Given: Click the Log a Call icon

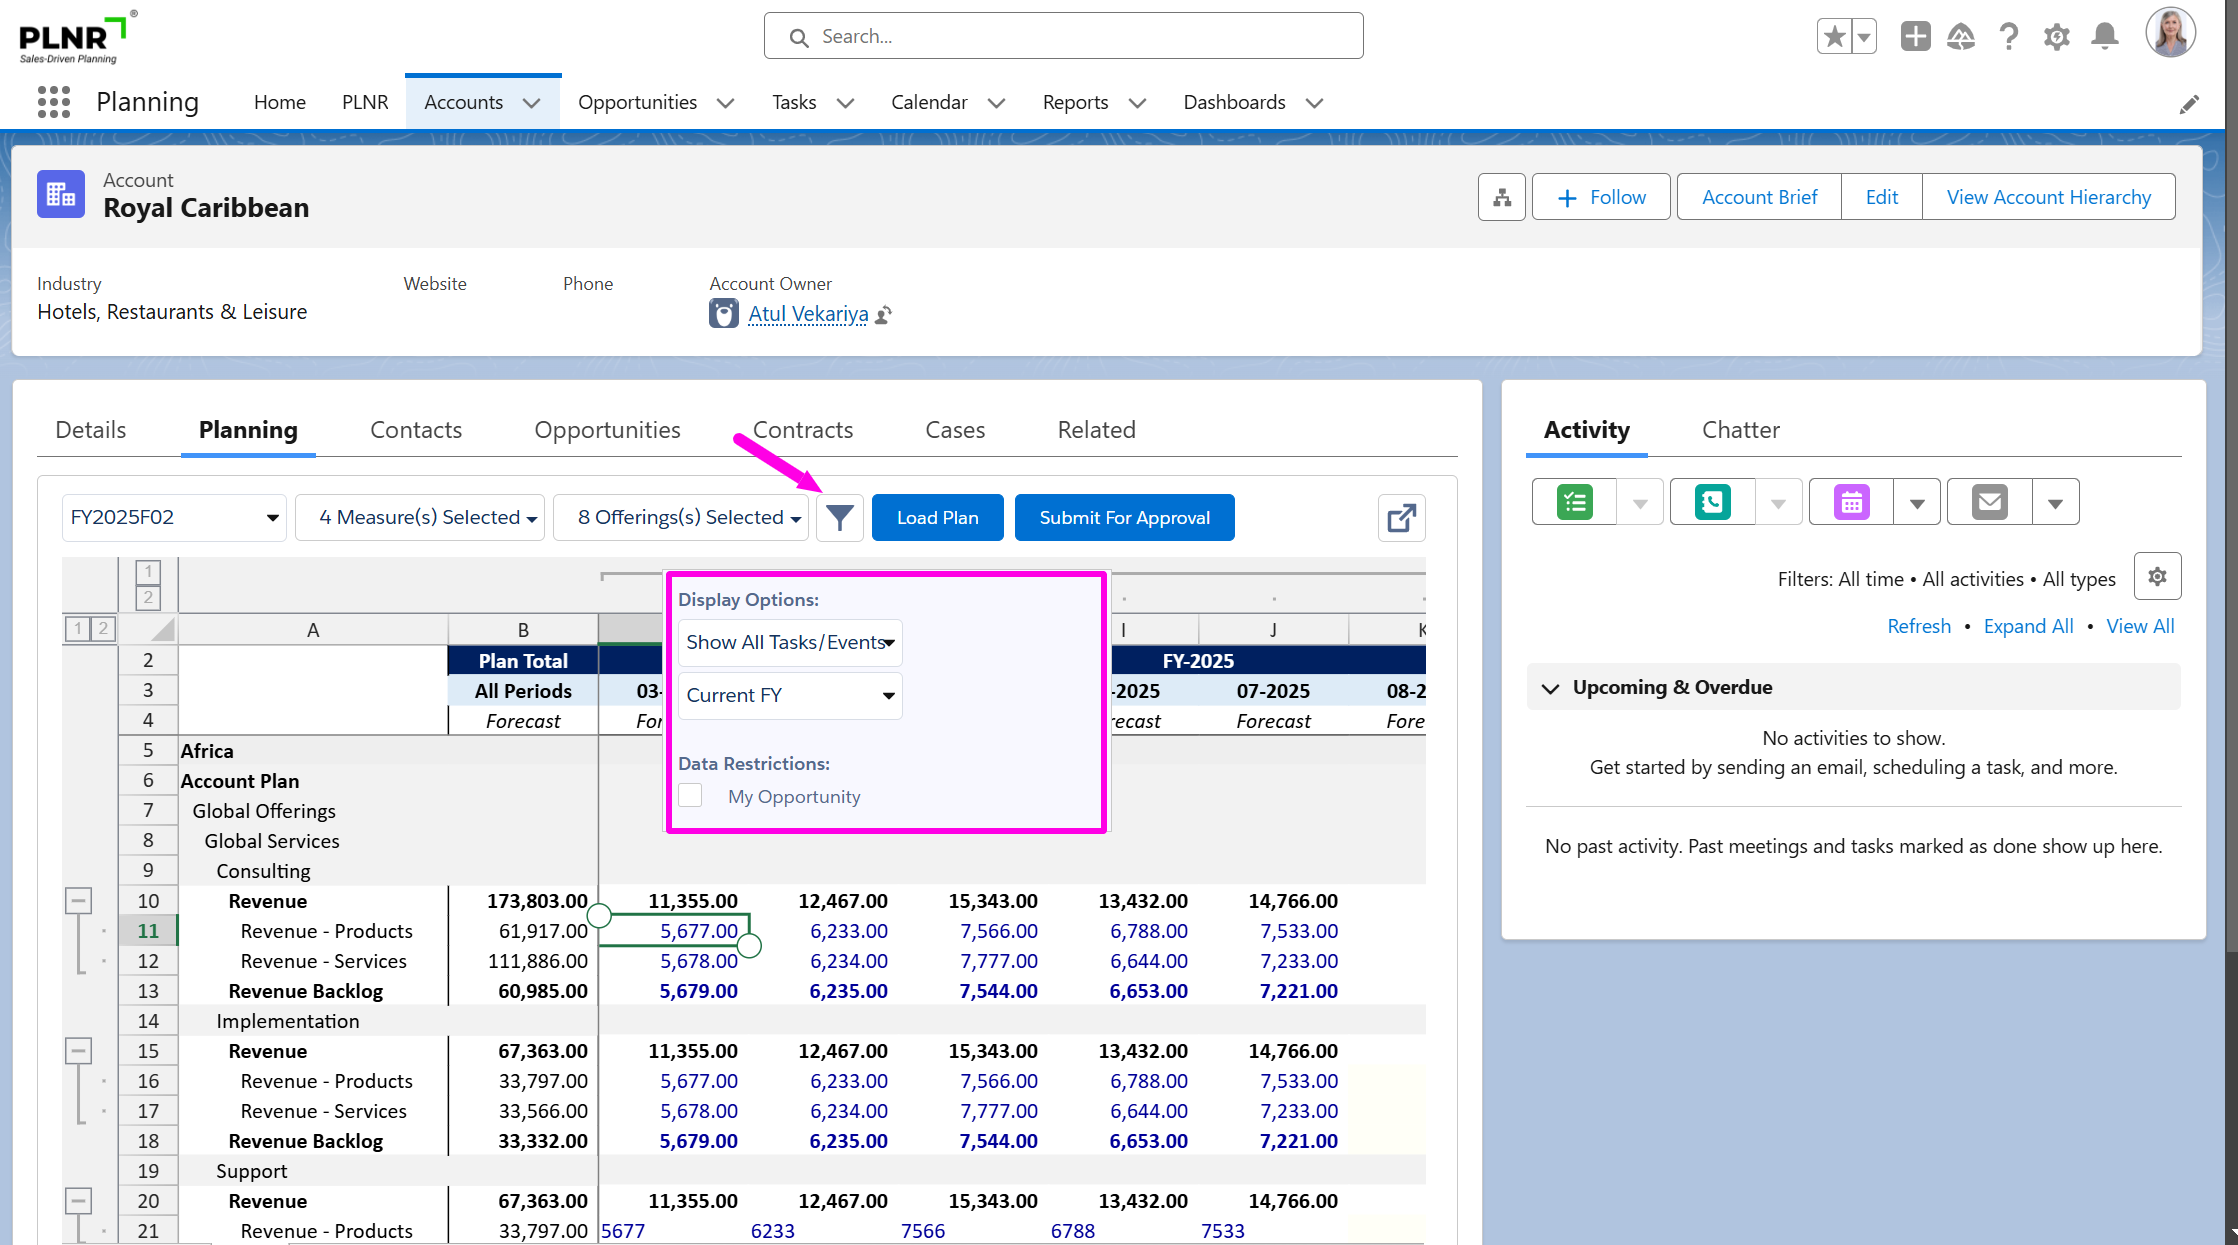Looking at the screenshot, I should coord(1712,502).
